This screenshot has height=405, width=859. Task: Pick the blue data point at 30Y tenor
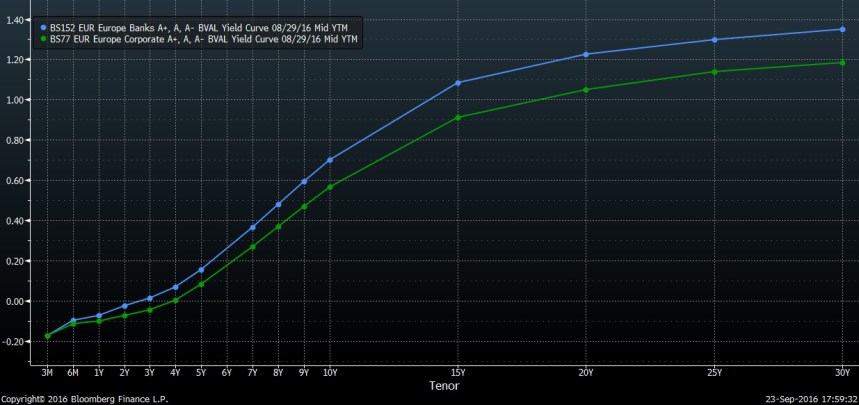tap(842, 29)
